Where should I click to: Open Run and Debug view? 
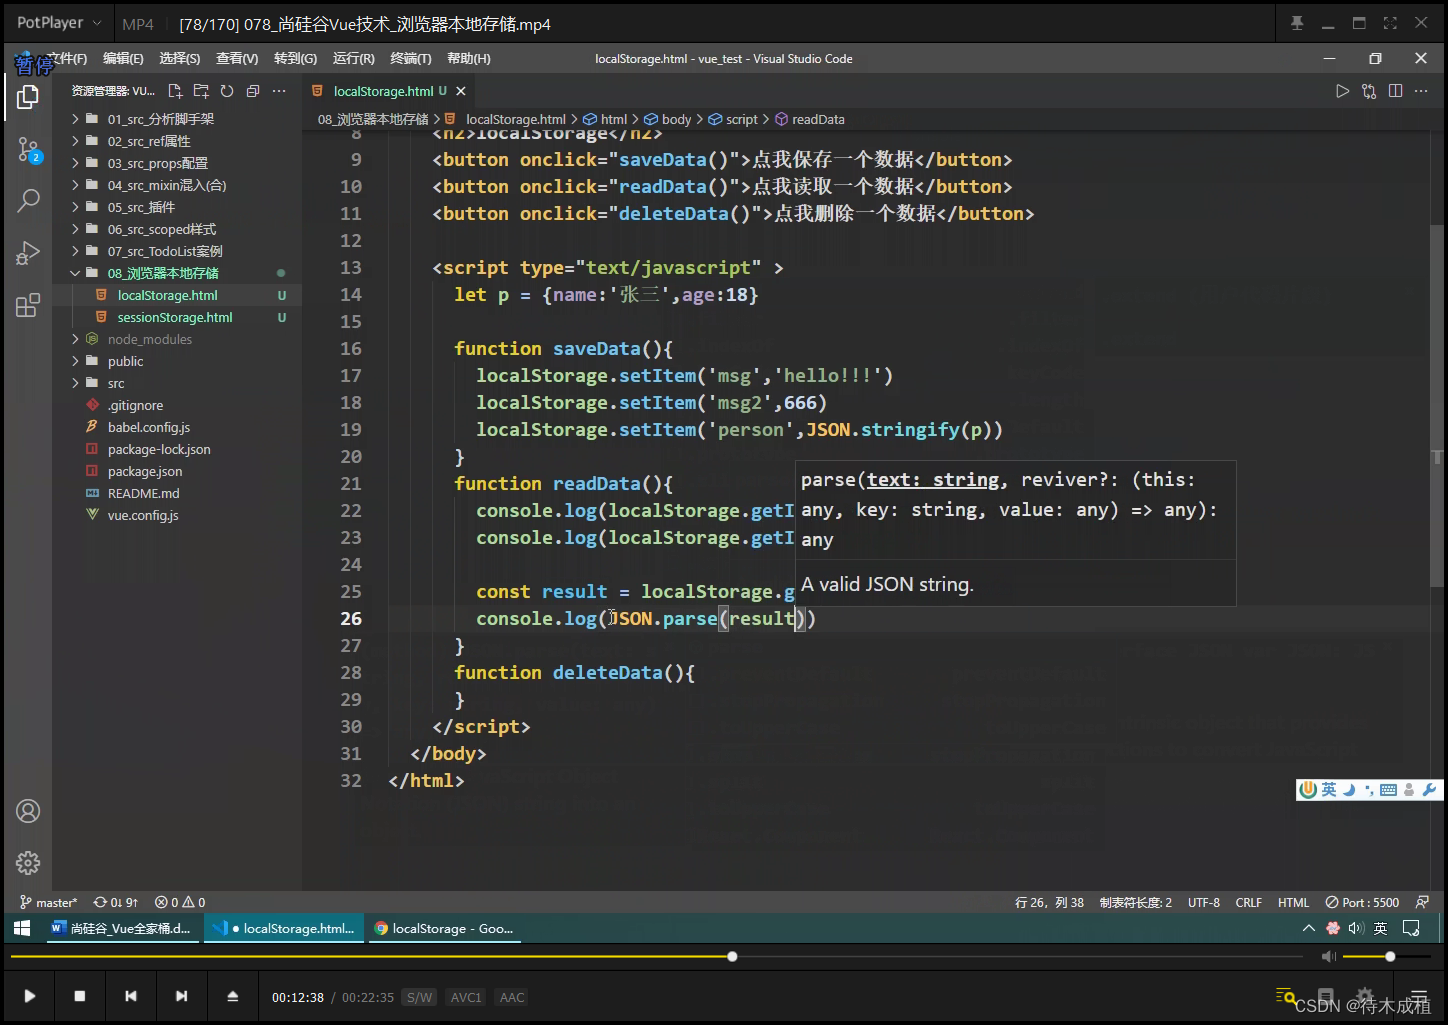pyautogui.click(x=28, y=253)
